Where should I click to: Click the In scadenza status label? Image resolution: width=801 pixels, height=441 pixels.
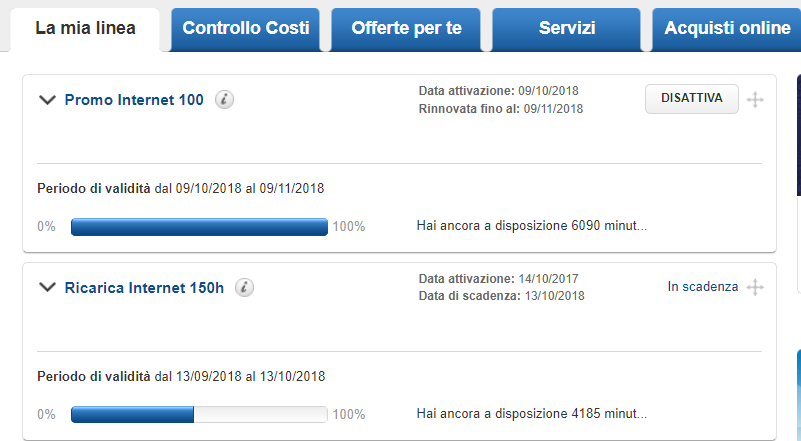703,287
